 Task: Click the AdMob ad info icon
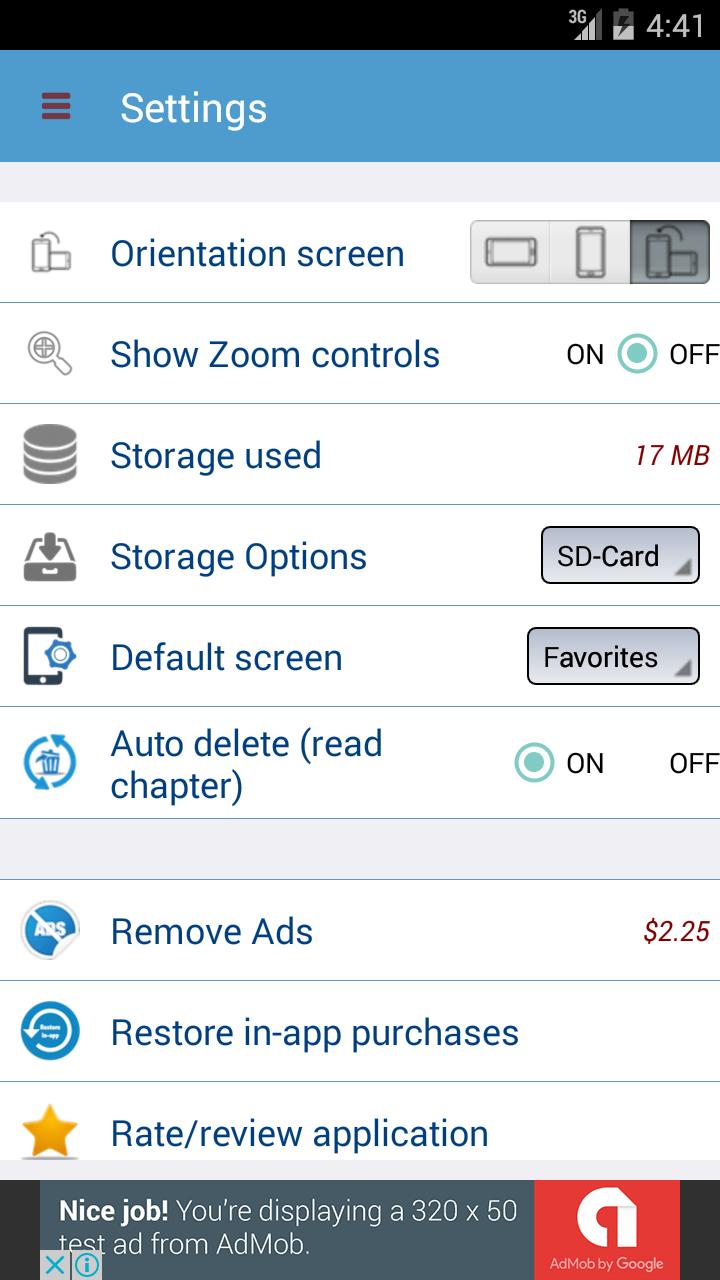tap(87, 1265)
